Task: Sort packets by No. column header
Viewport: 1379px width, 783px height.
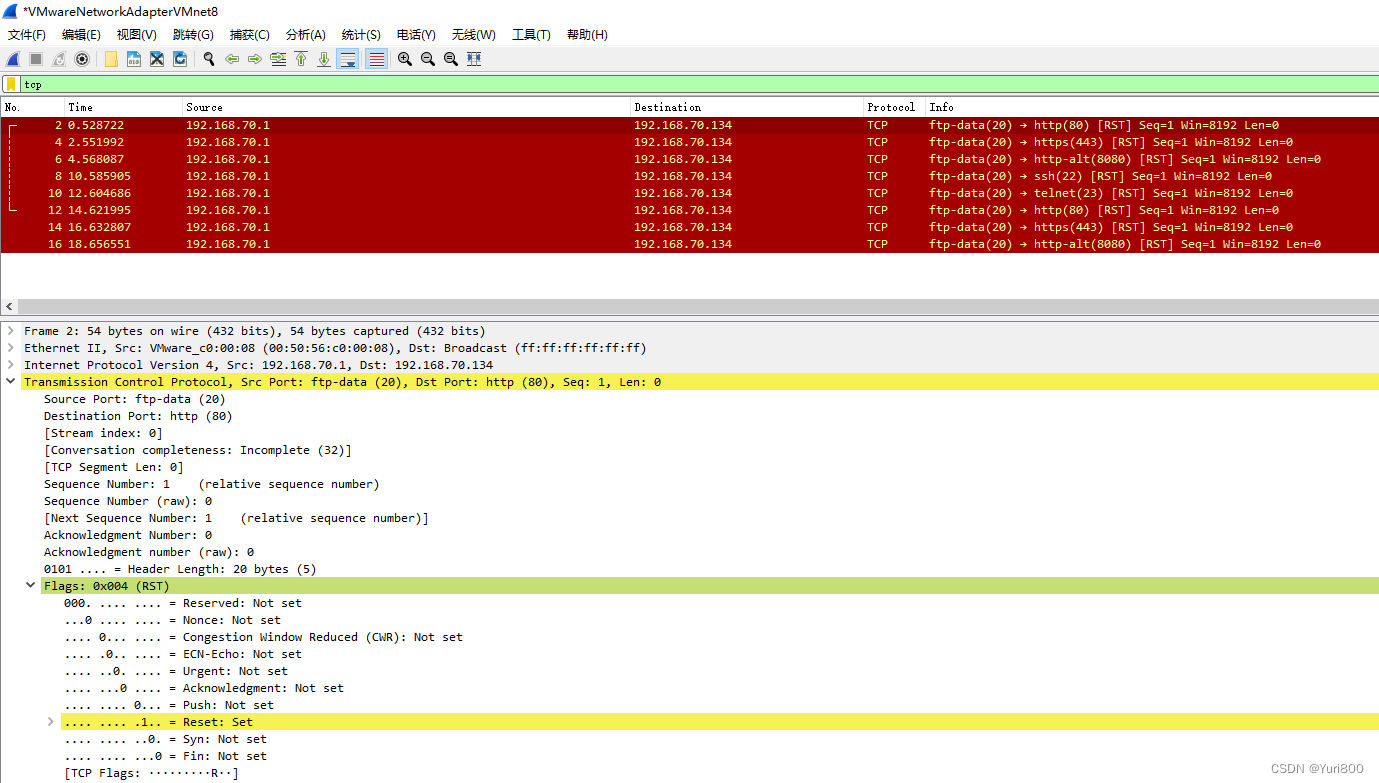Action: 33,107
